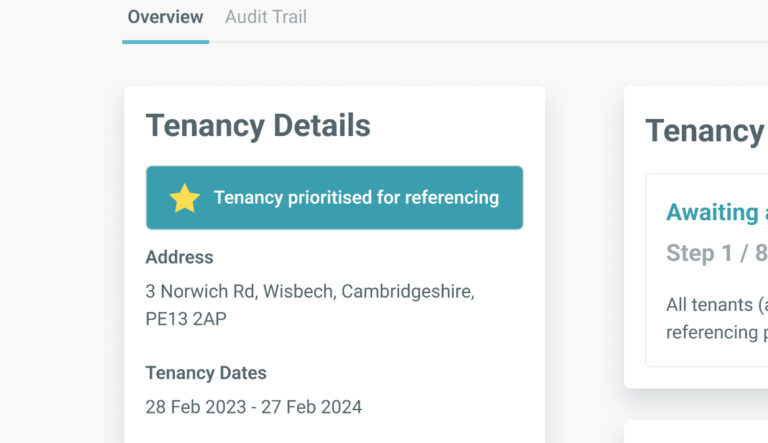The height and width of the screenshot is (443, 768).
Task: Click the Tenancy prioritised for referencing banner
Action: (x=335, y=197)
